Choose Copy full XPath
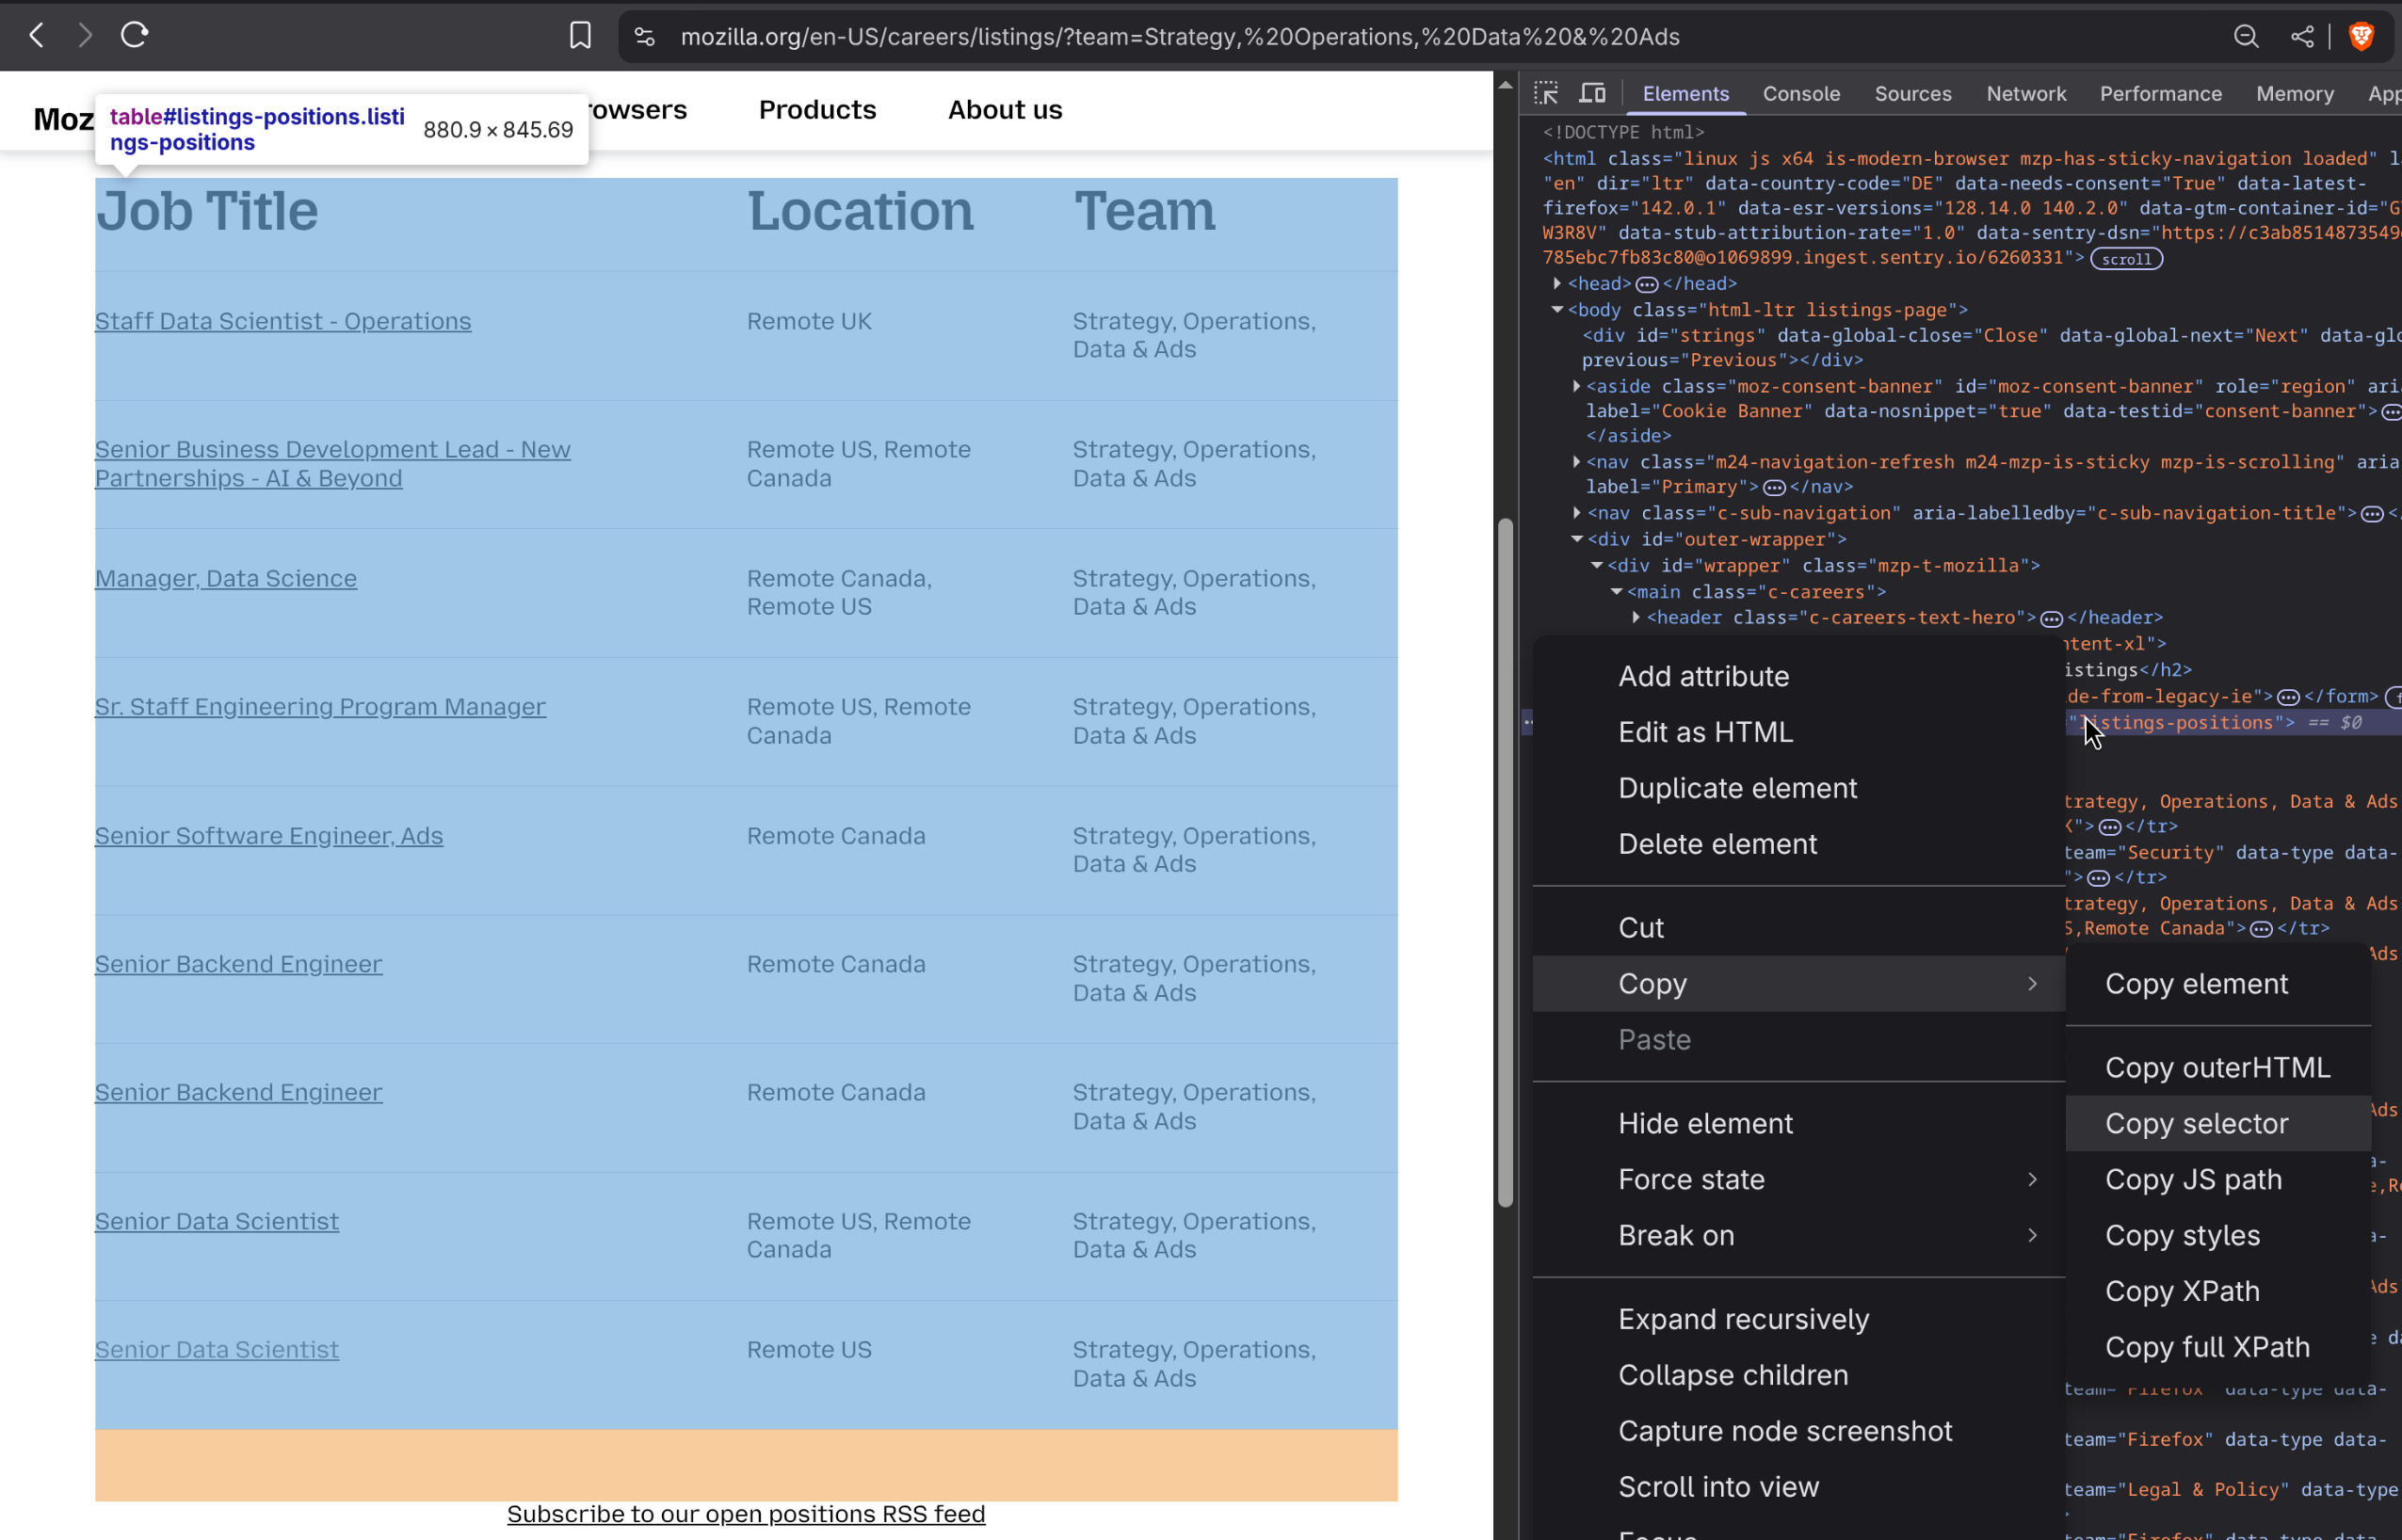The width and height of the screenshot is (2402, 1540). pyautogui.click(x=2217, y=1349)
